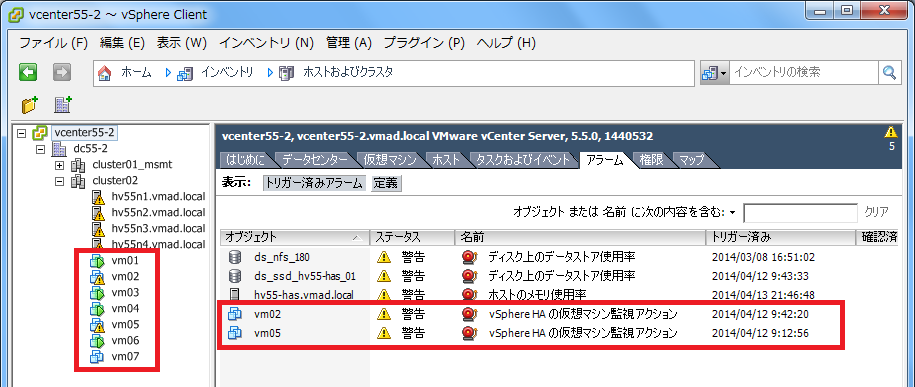915x387 pixels.
Task: Select the 定義 view button
Action: click(x=385, y=183)
